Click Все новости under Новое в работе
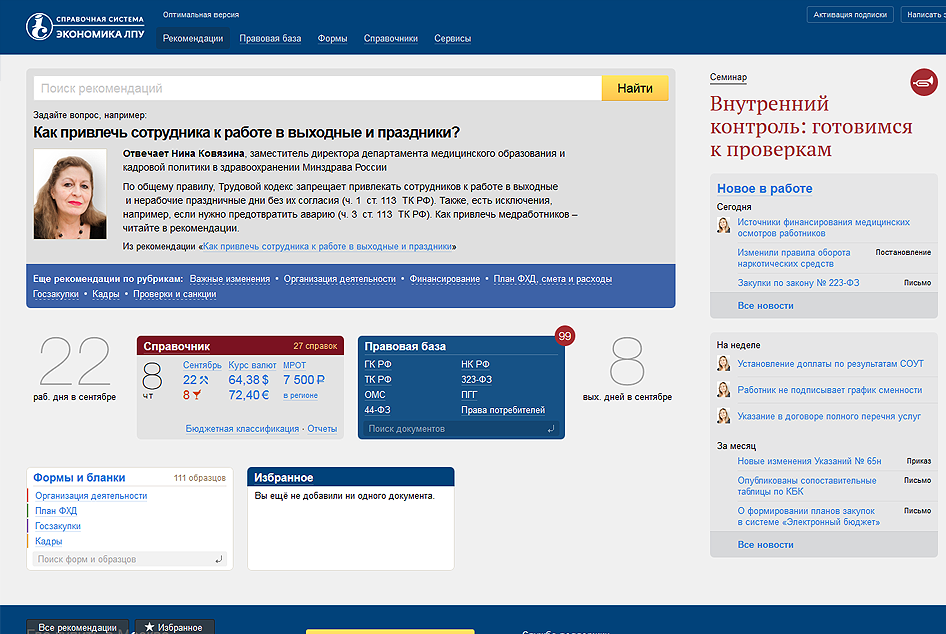 [765, 305]
